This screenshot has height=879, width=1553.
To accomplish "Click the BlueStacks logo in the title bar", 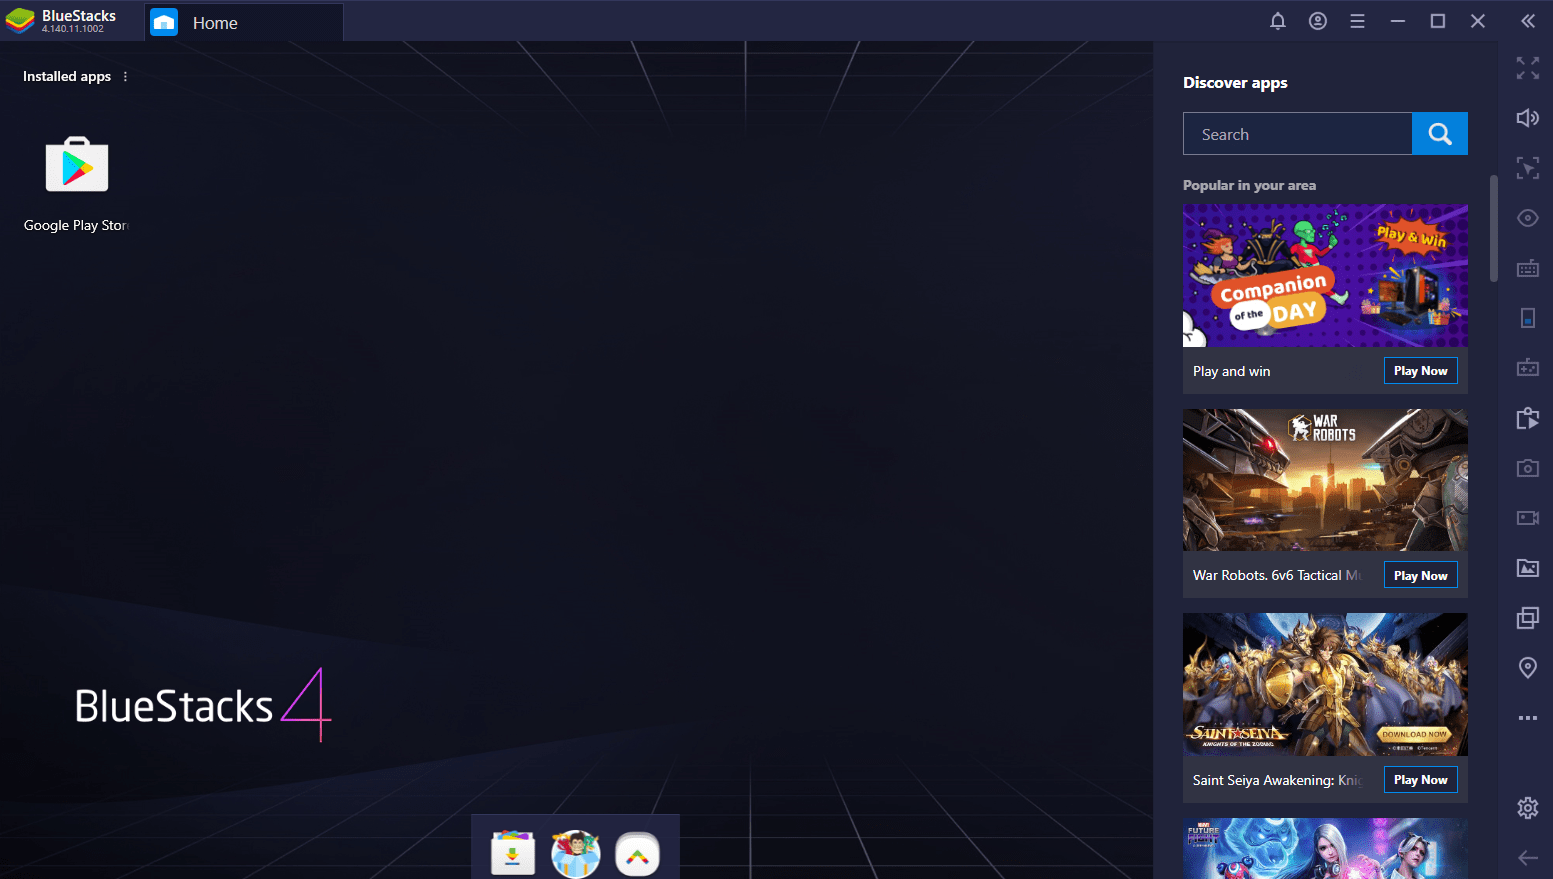I will (20, 21).
